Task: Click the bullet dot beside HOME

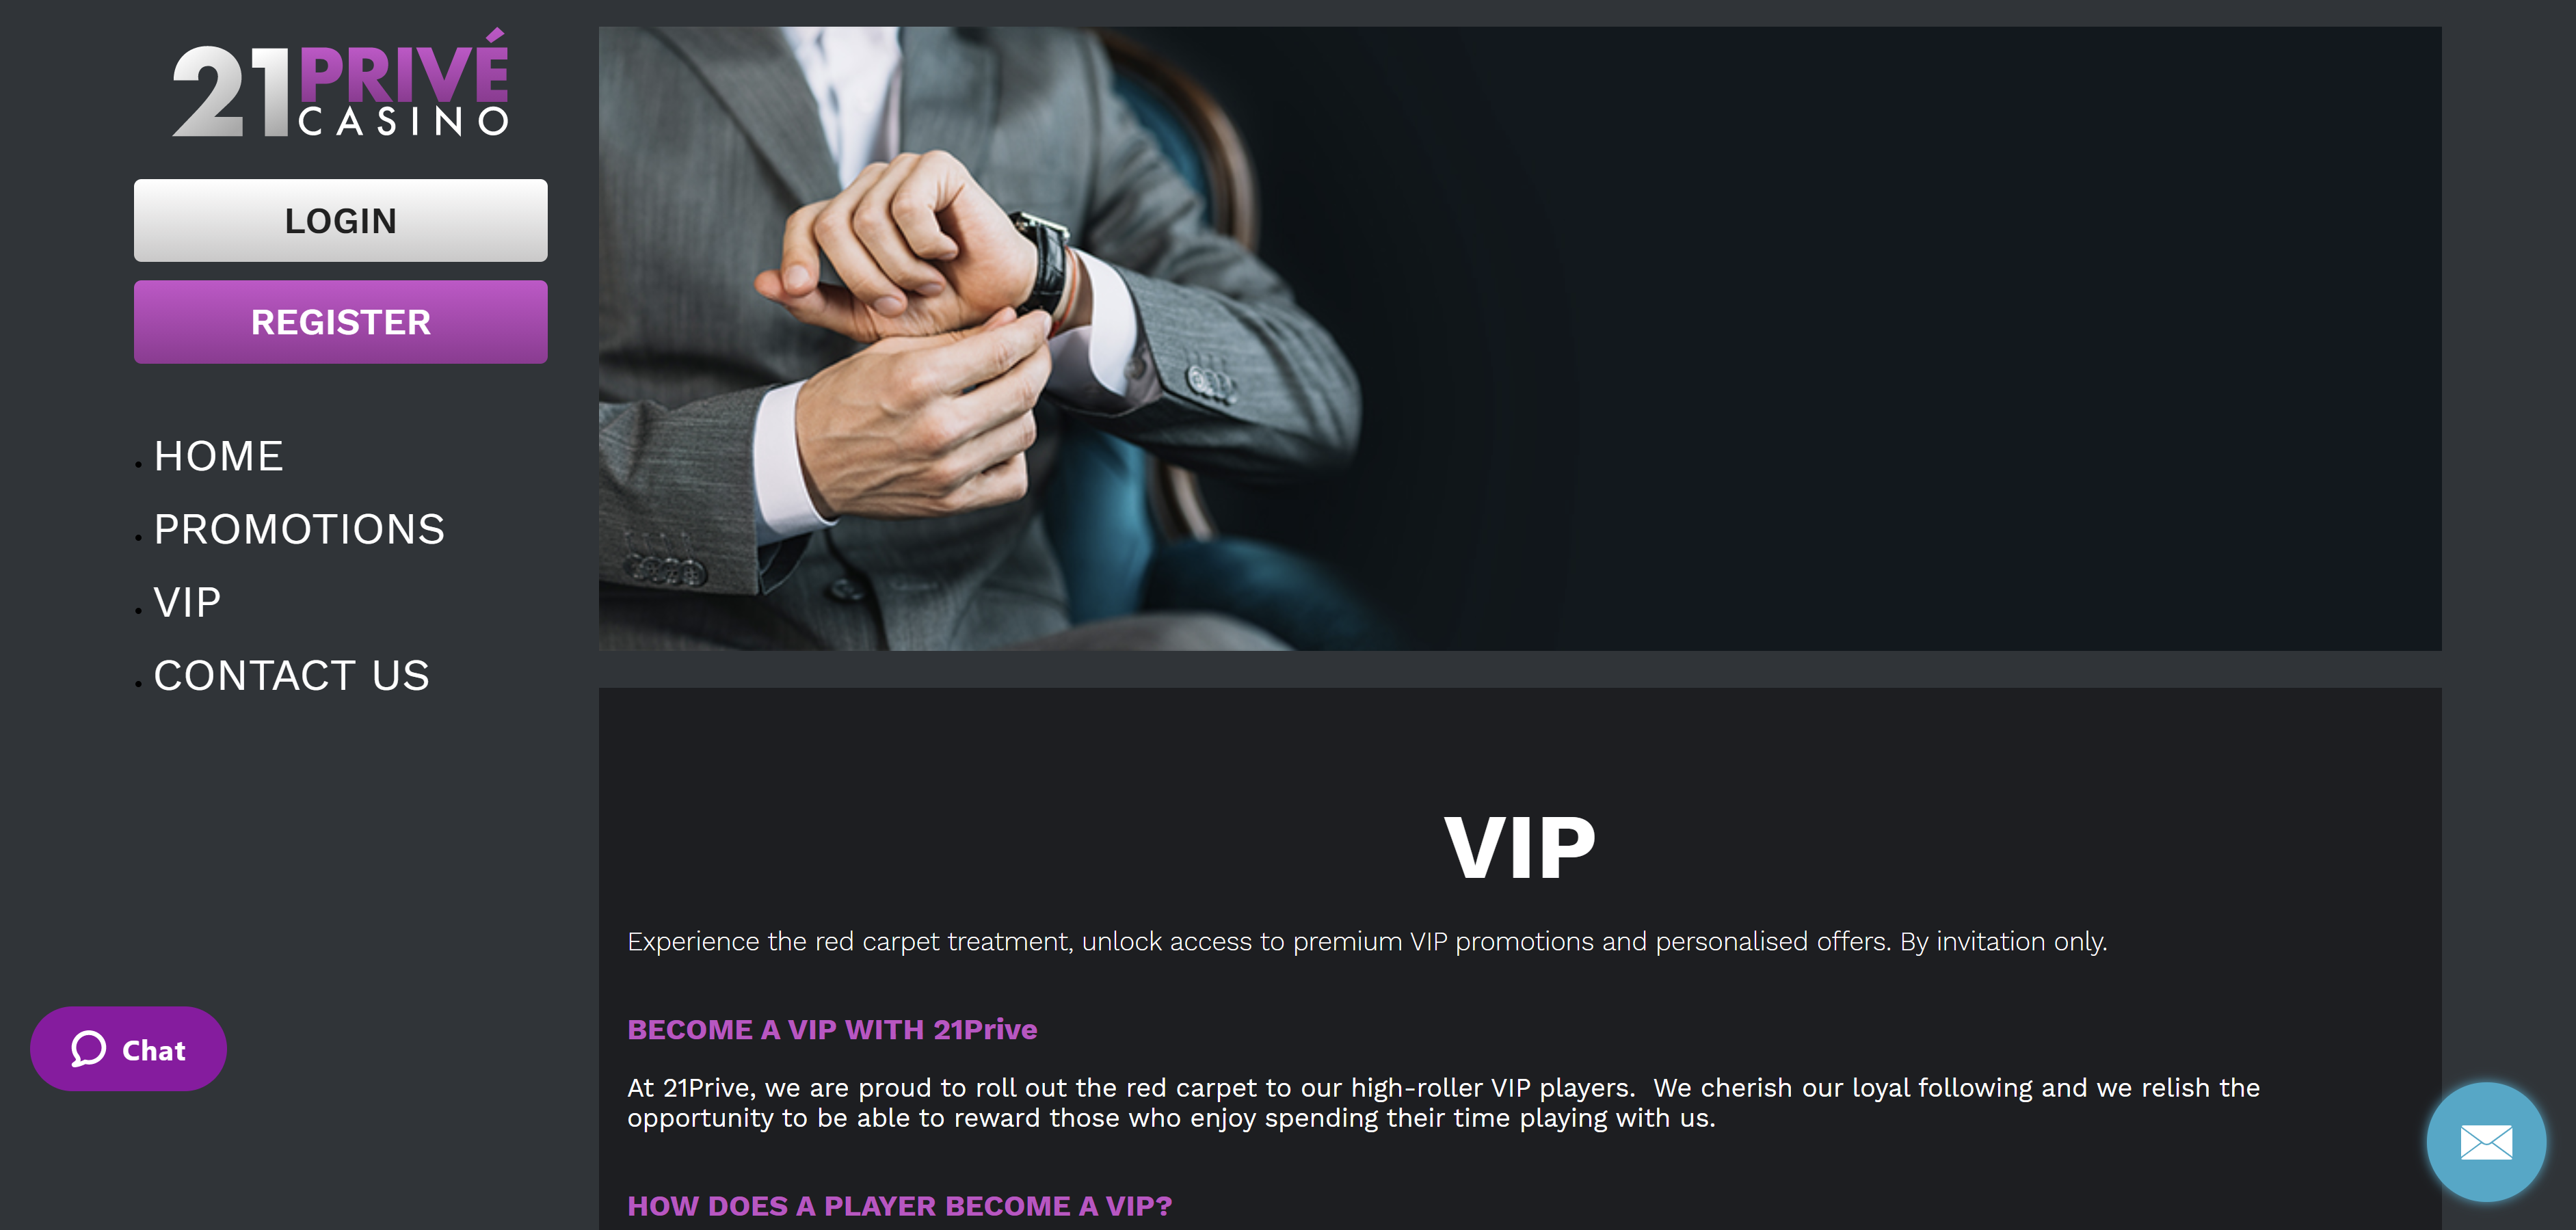Action: (138, 465)
